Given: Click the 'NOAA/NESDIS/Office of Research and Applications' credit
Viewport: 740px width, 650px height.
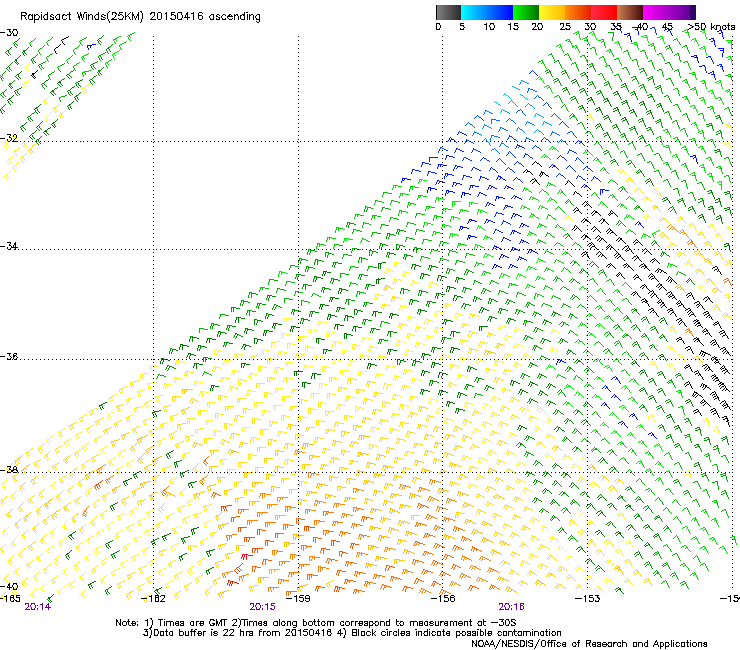Looking at the screenshot, I should 589,644.
